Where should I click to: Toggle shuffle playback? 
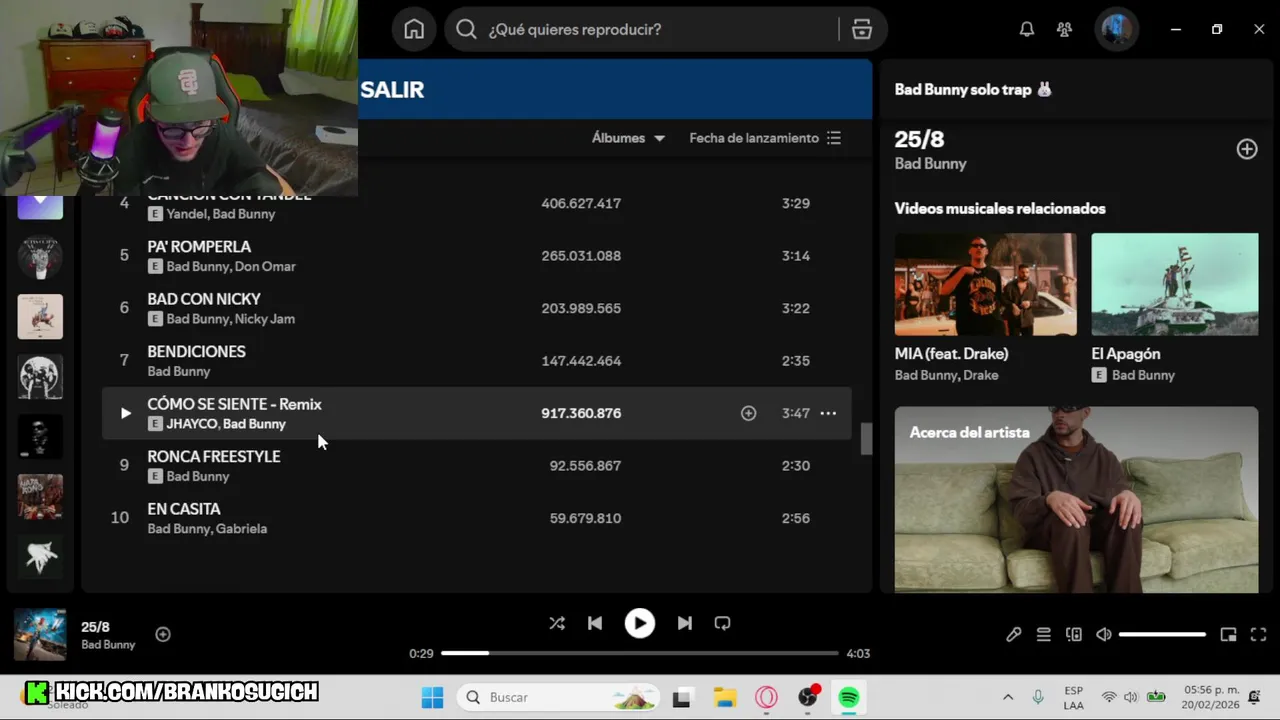(557, 623)
